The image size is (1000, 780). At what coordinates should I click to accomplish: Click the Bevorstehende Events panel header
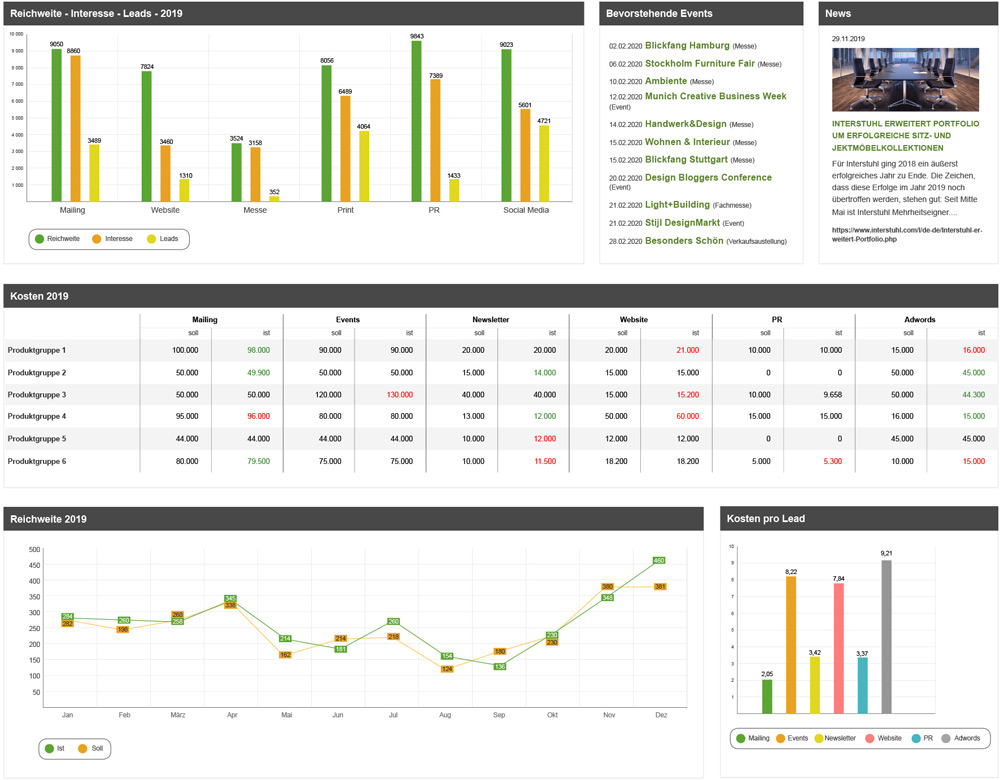tap(701, 13)
